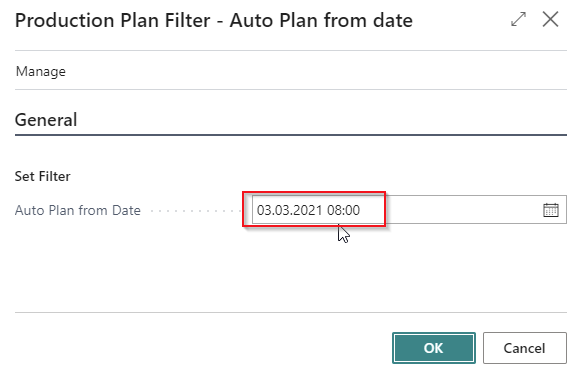Expand the dialog to full screen

(x=518, y=19)
